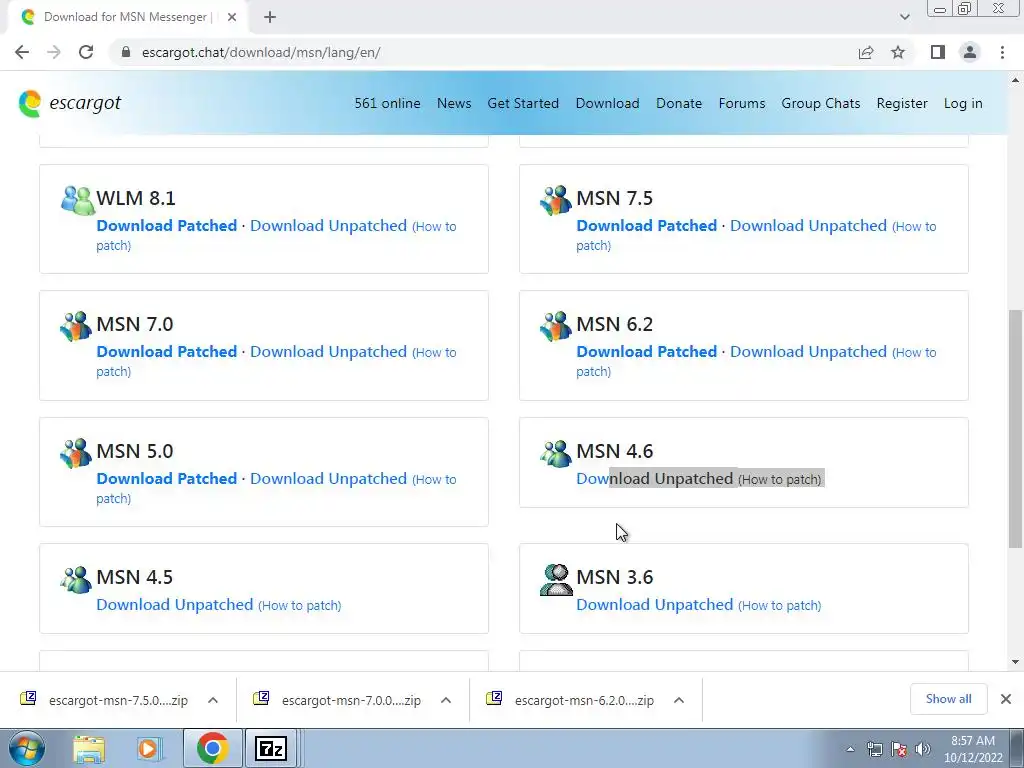
Task: Click the scrollbar down arrow
Action: 1015,662
